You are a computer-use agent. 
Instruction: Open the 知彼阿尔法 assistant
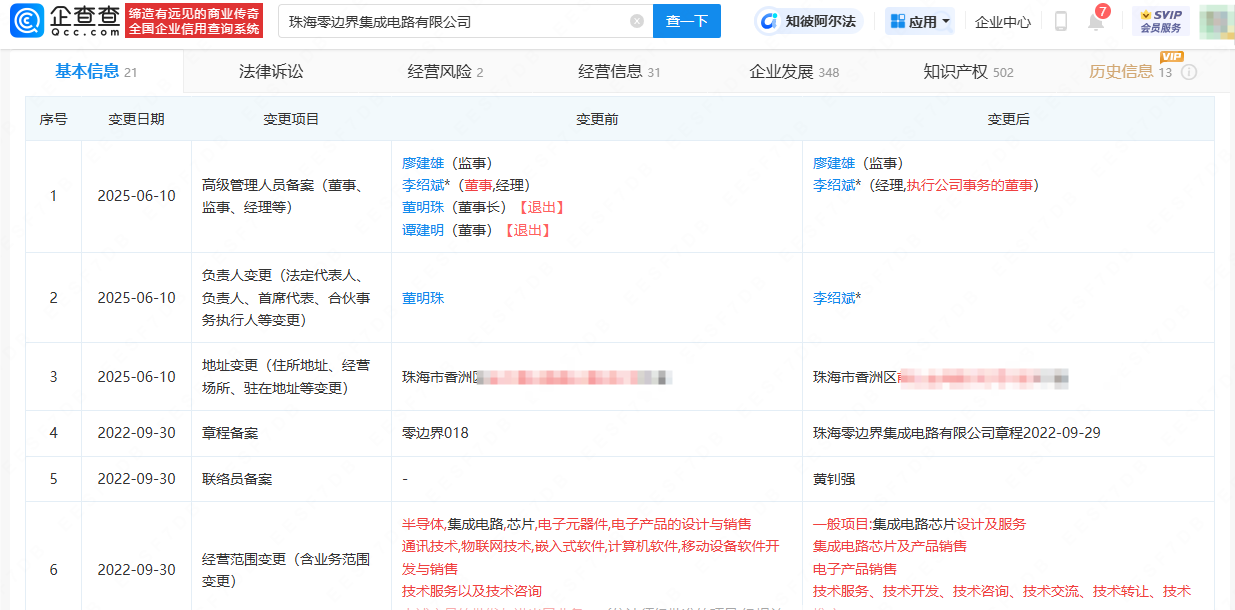[x=808, y=21]
